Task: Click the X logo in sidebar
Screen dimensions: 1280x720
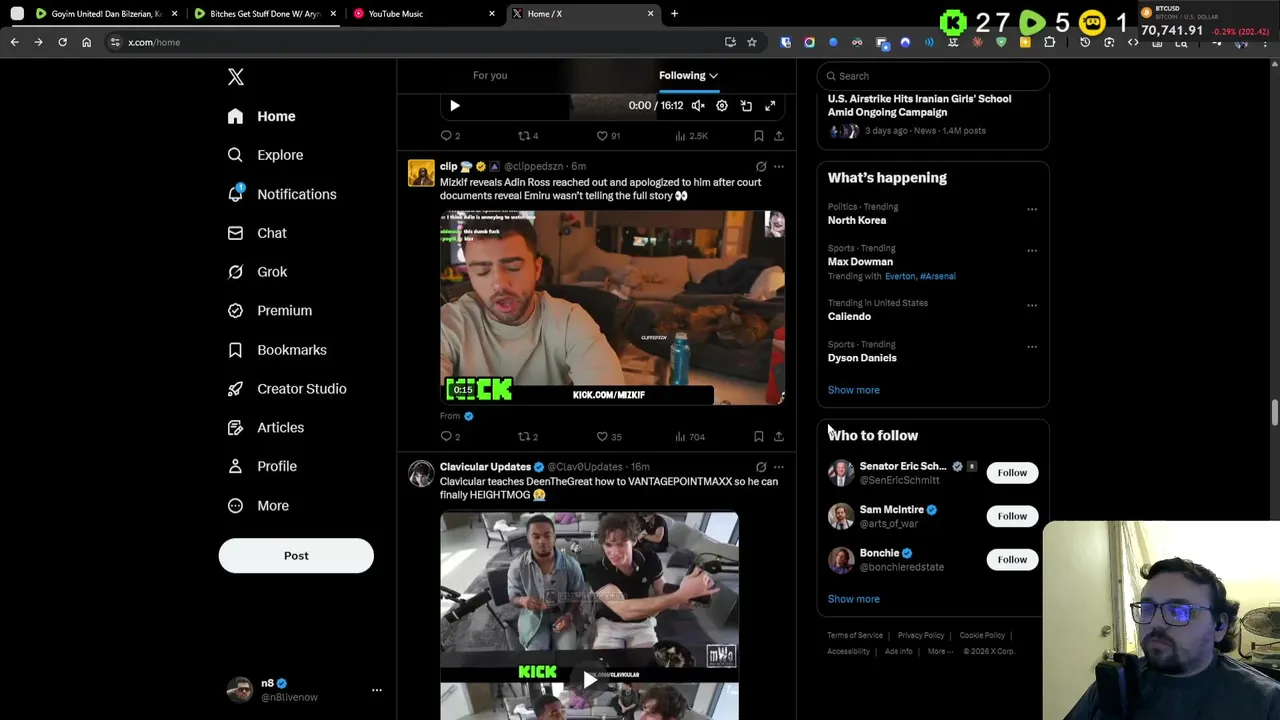Action: (235, 77)
